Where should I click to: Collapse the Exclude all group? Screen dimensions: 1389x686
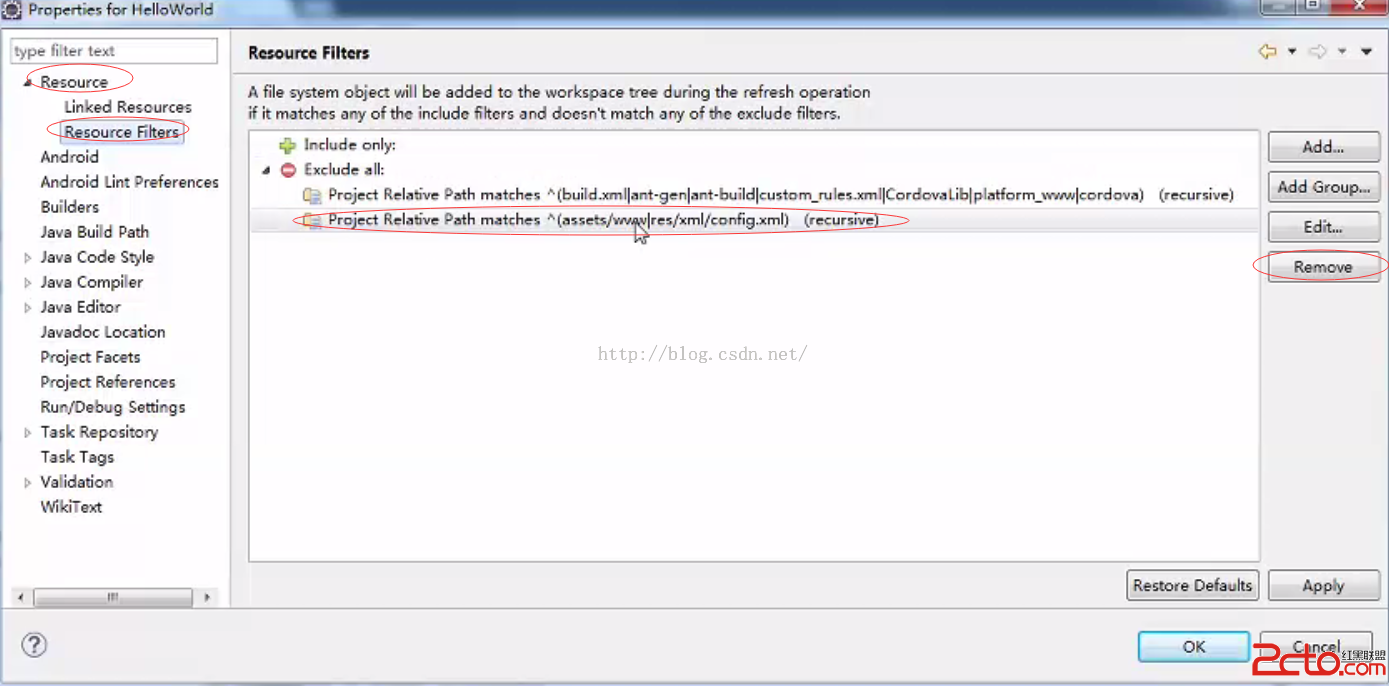tap(267, 170)
